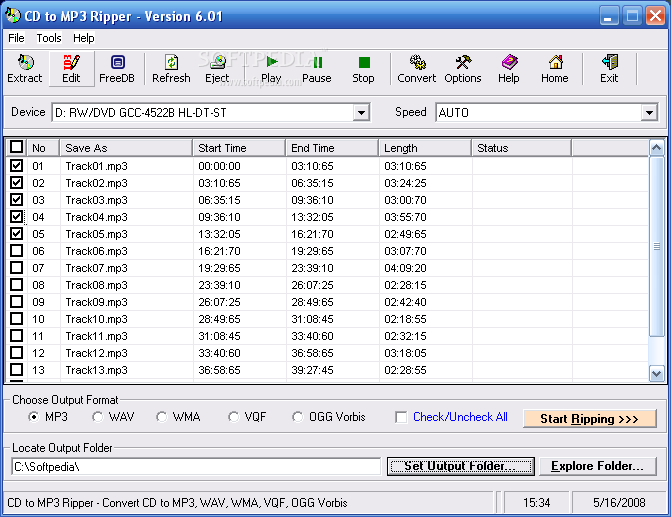Click the No column header
This screenshot has height=517, width=671.
pos(43,148)
